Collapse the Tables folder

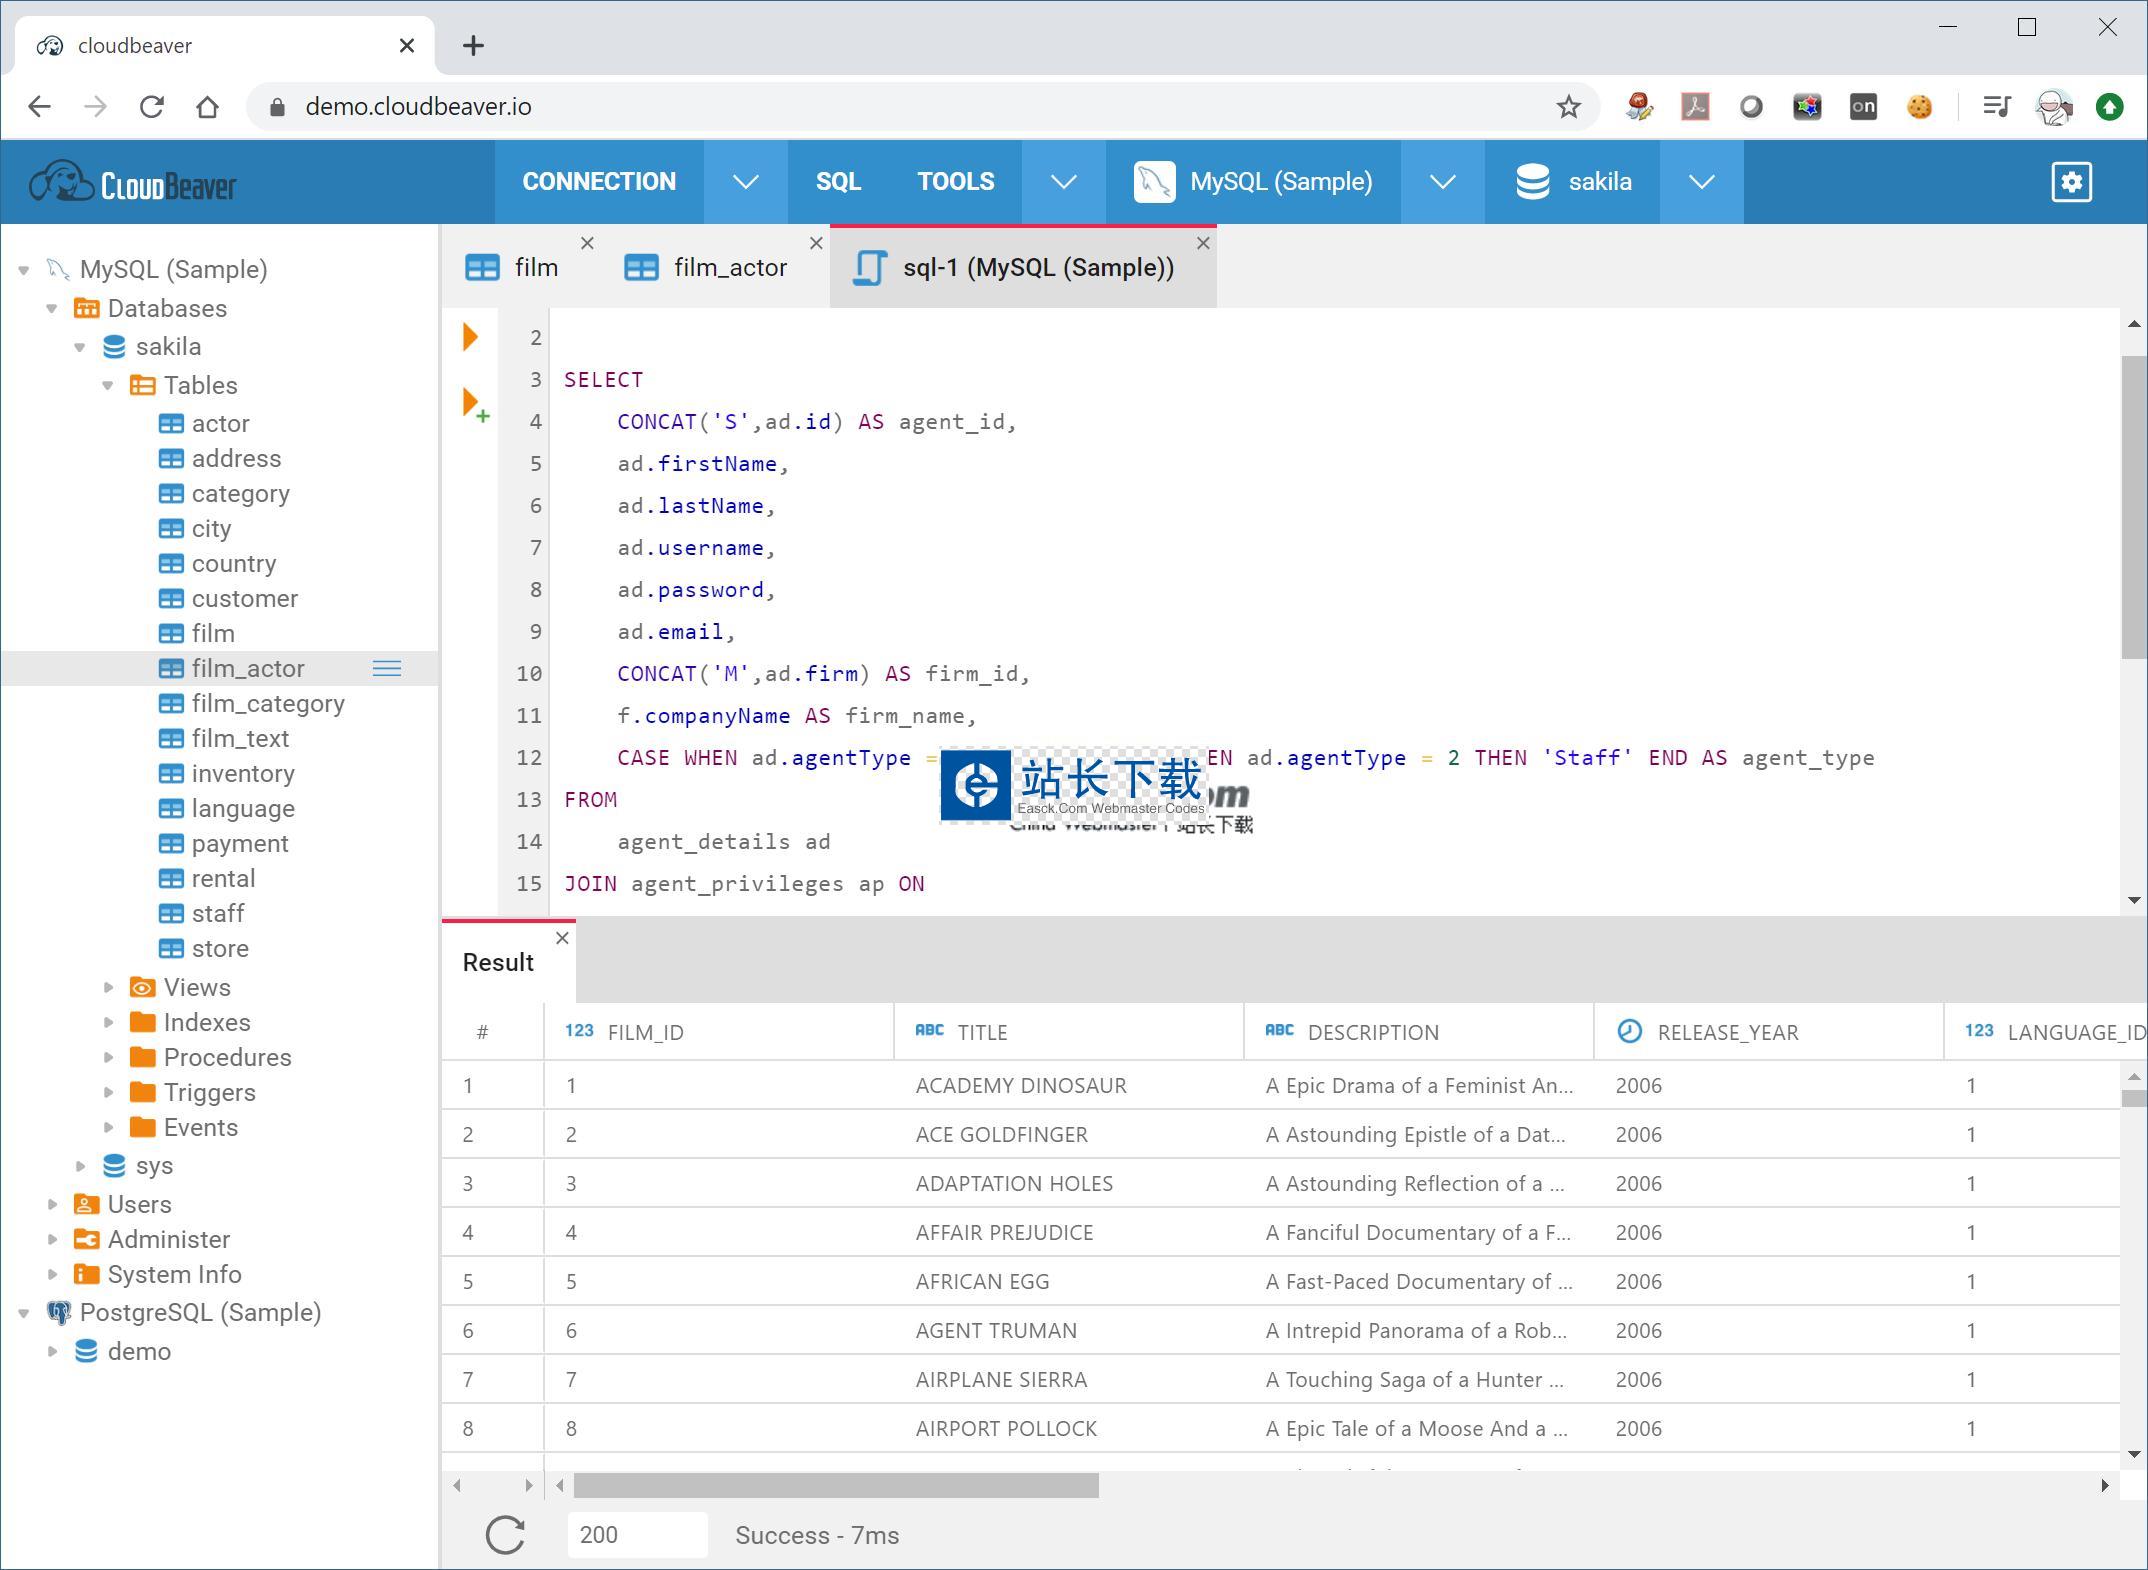point(108,386)
